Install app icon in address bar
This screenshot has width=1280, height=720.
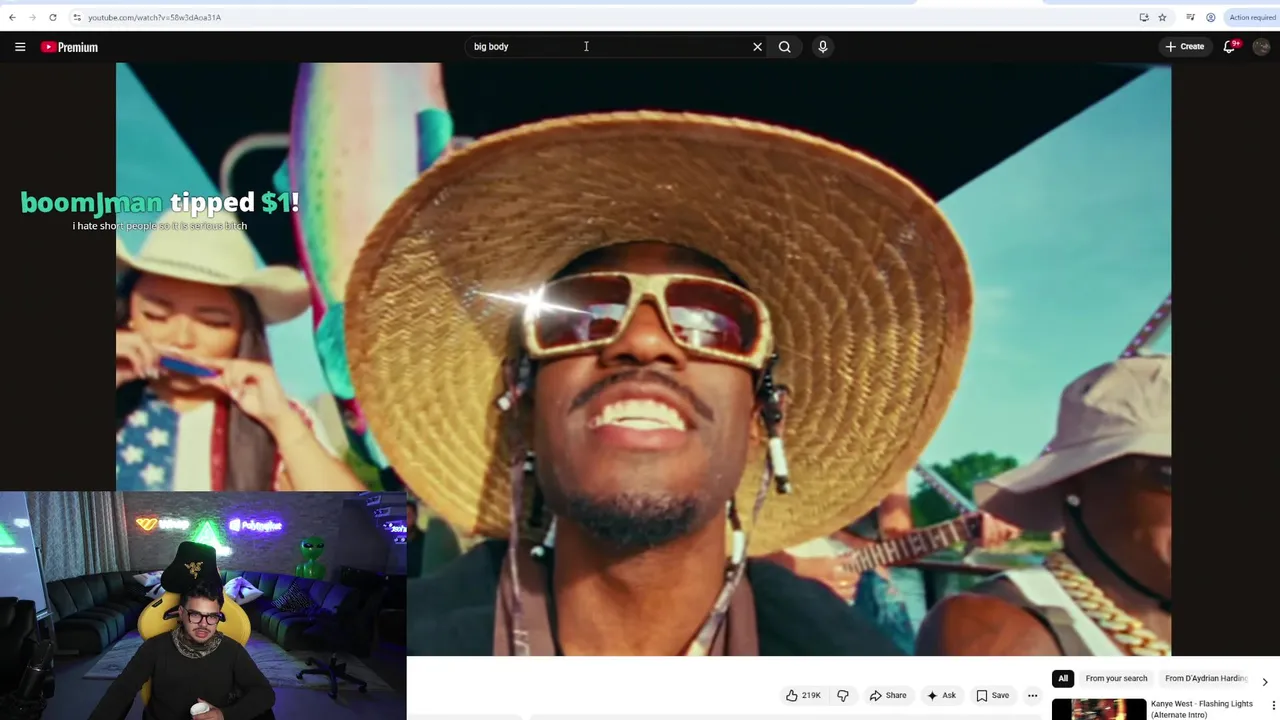[1144, 17]
